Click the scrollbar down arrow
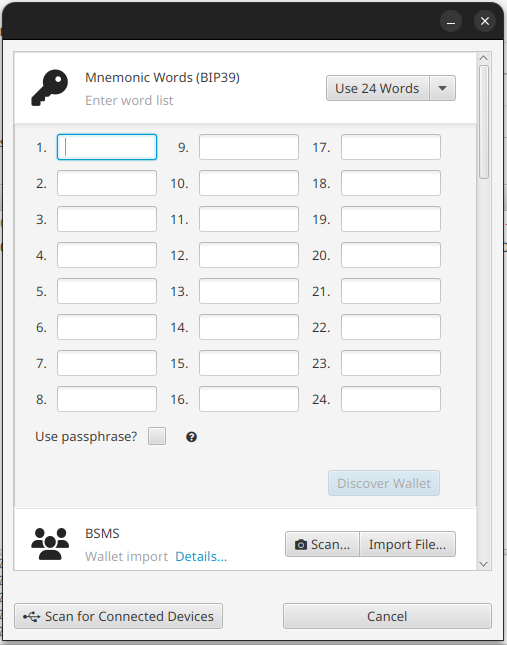This screenshot has height=645, width=507. (484, 564)
